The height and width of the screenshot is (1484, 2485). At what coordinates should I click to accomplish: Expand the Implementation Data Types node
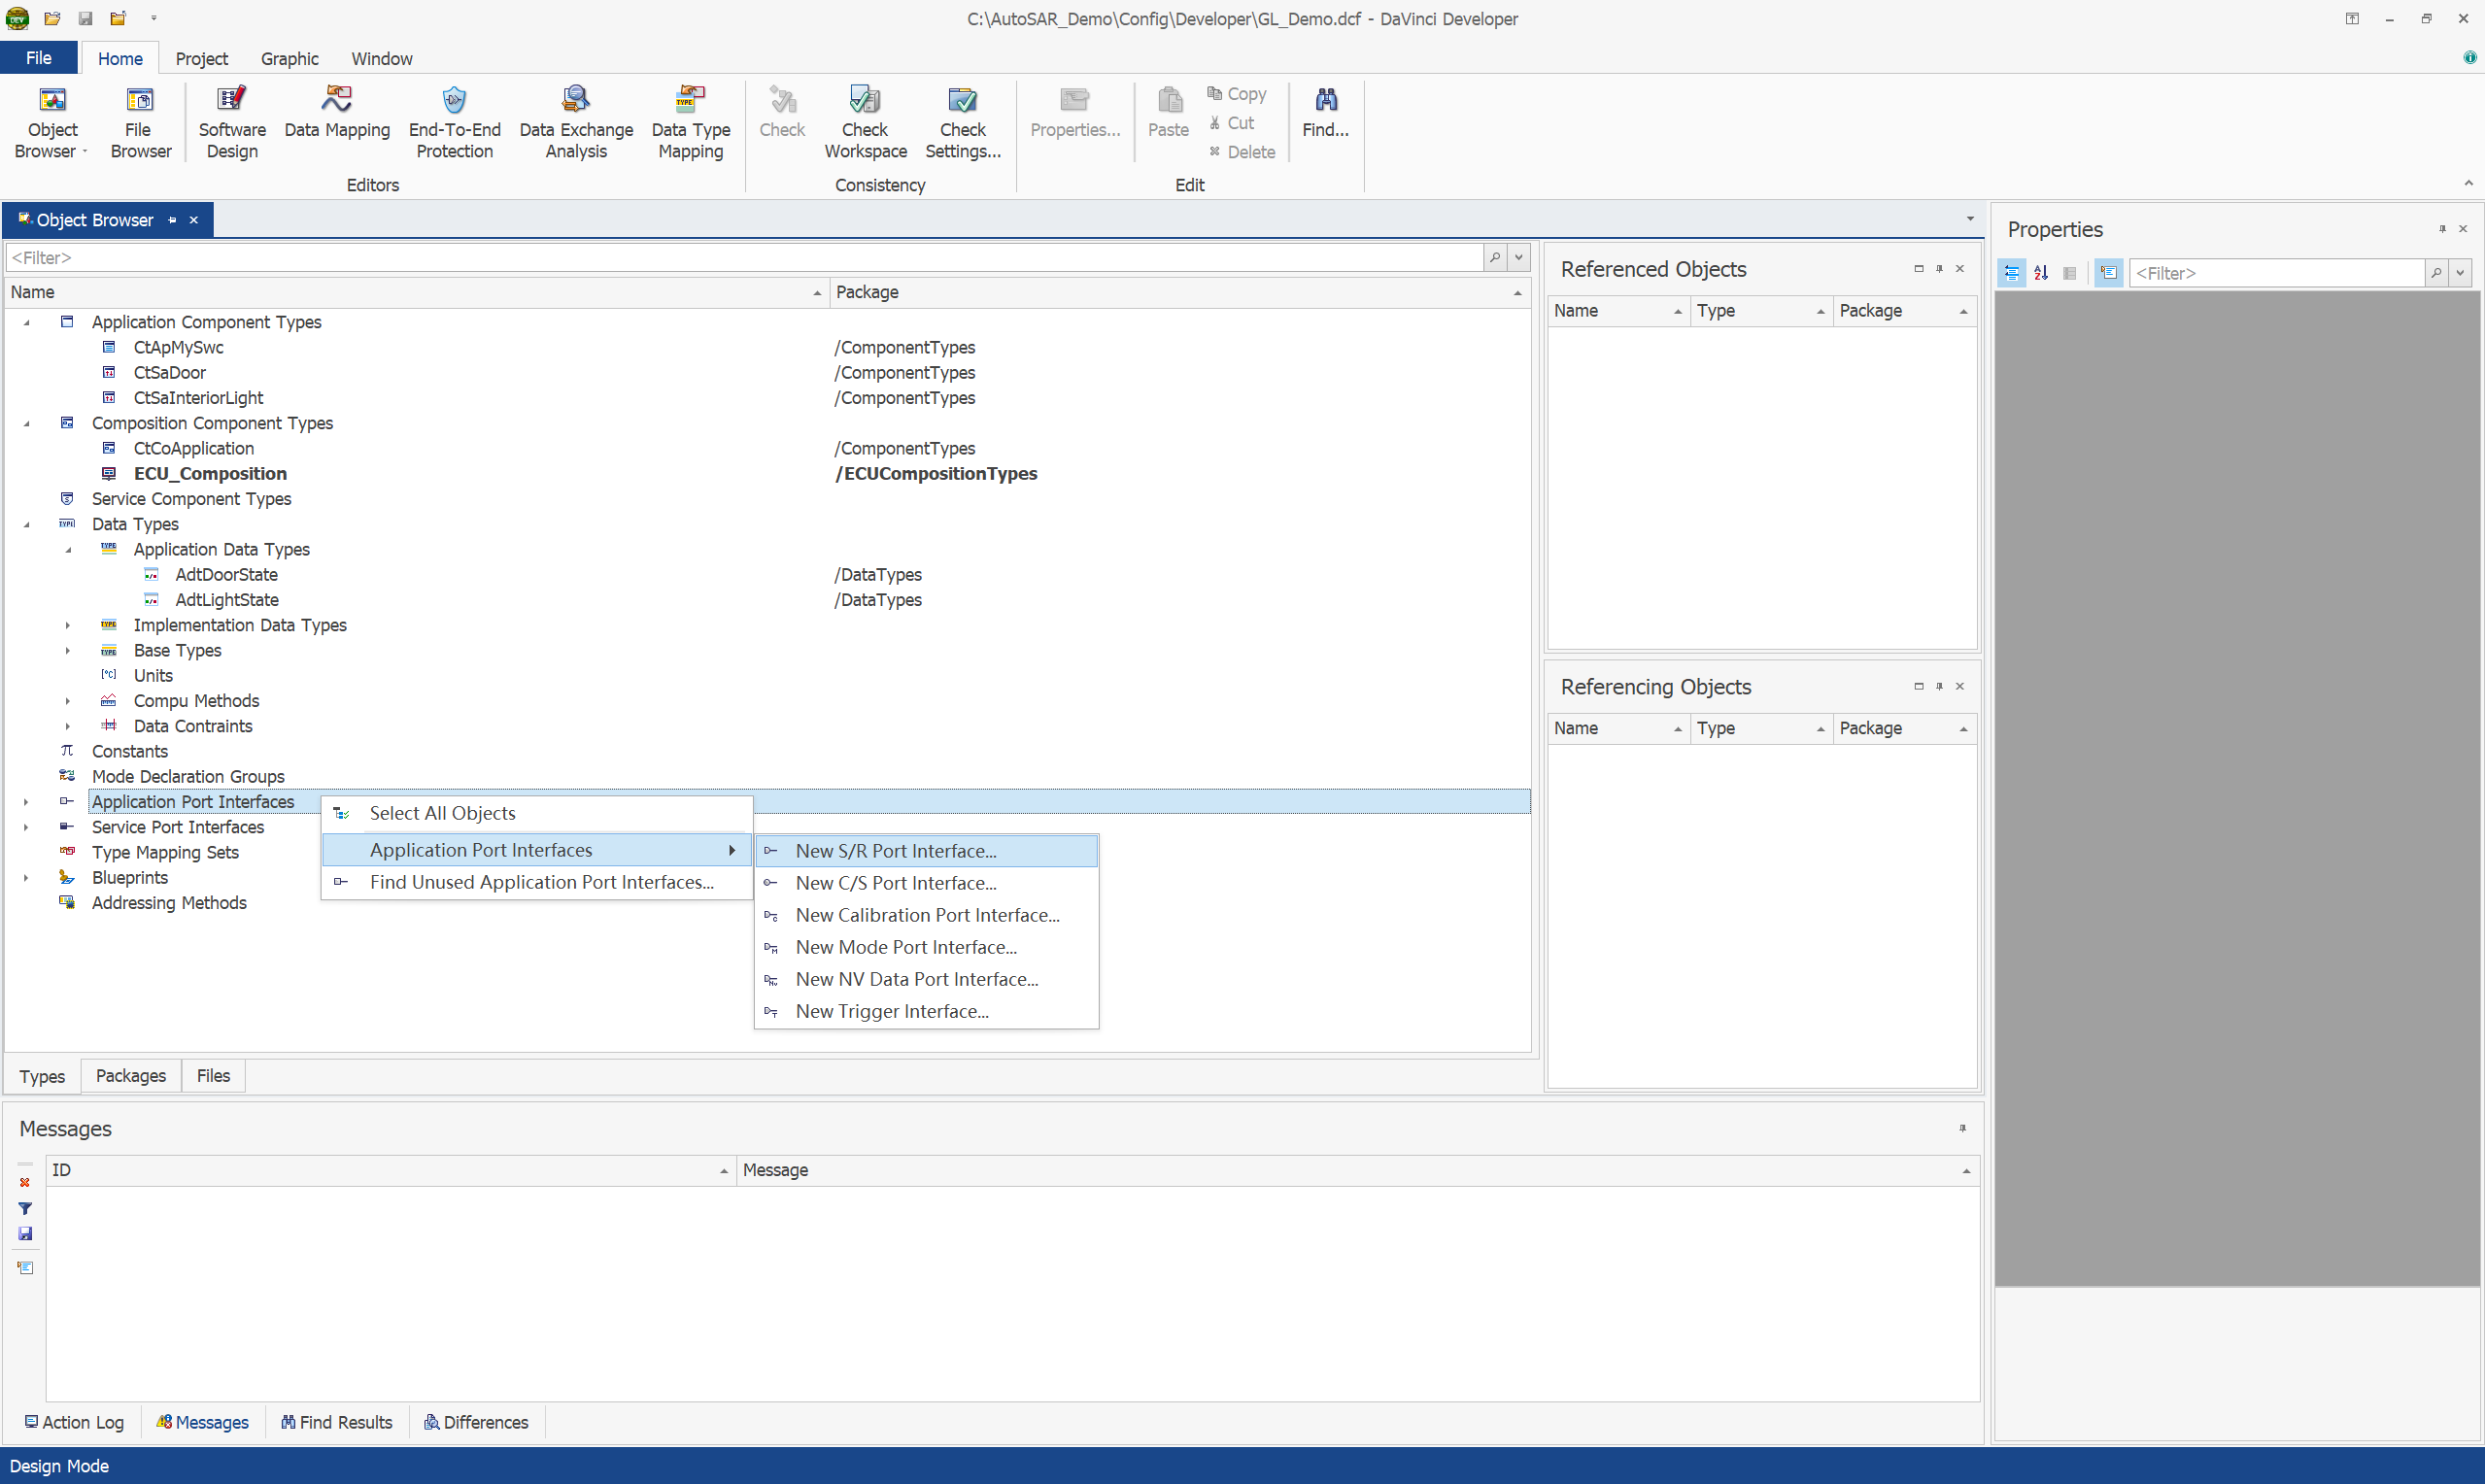pyautogui.click(x=68, y=625)
